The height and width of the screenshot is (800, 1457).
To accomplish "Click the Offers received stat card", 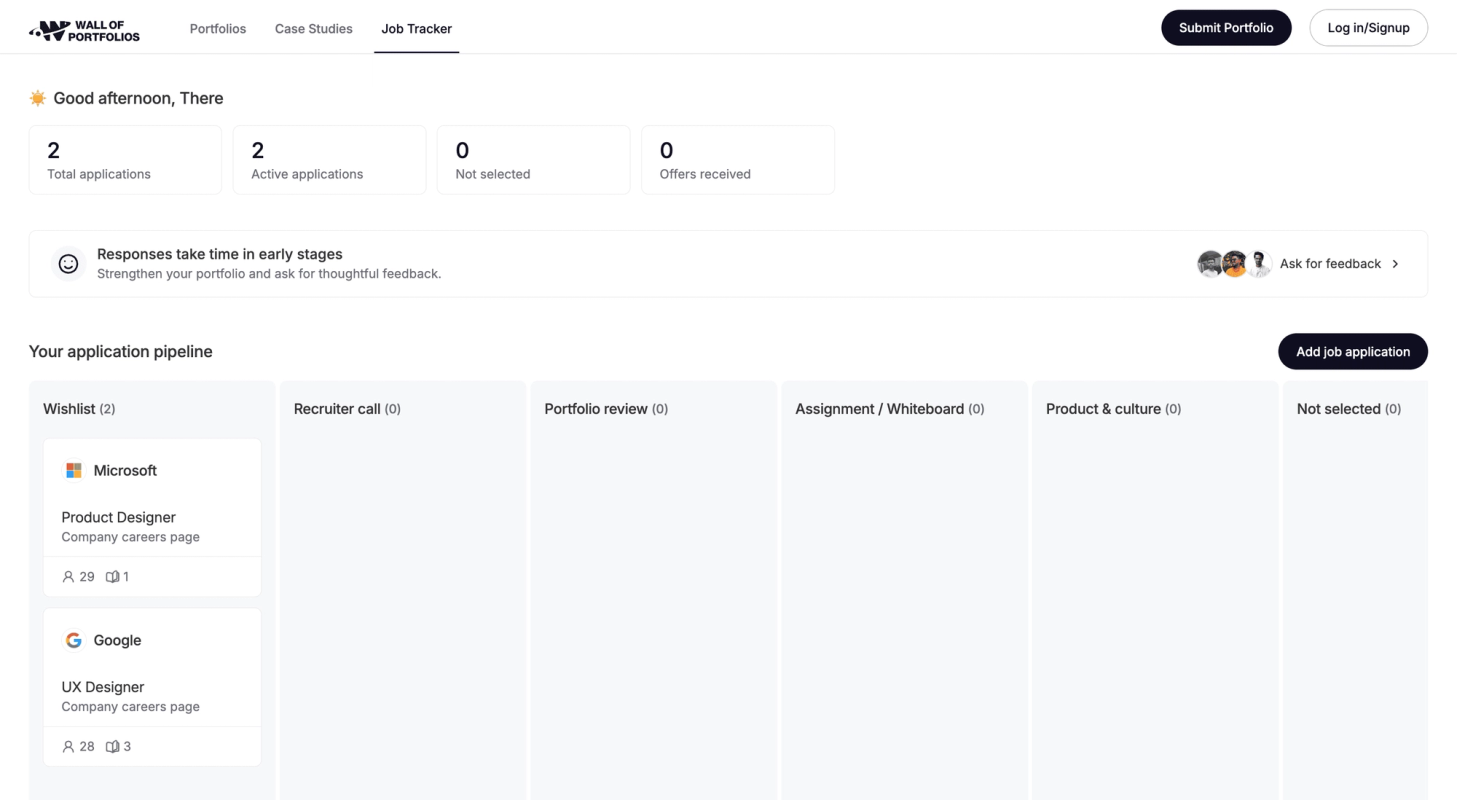I will [738, 160].
